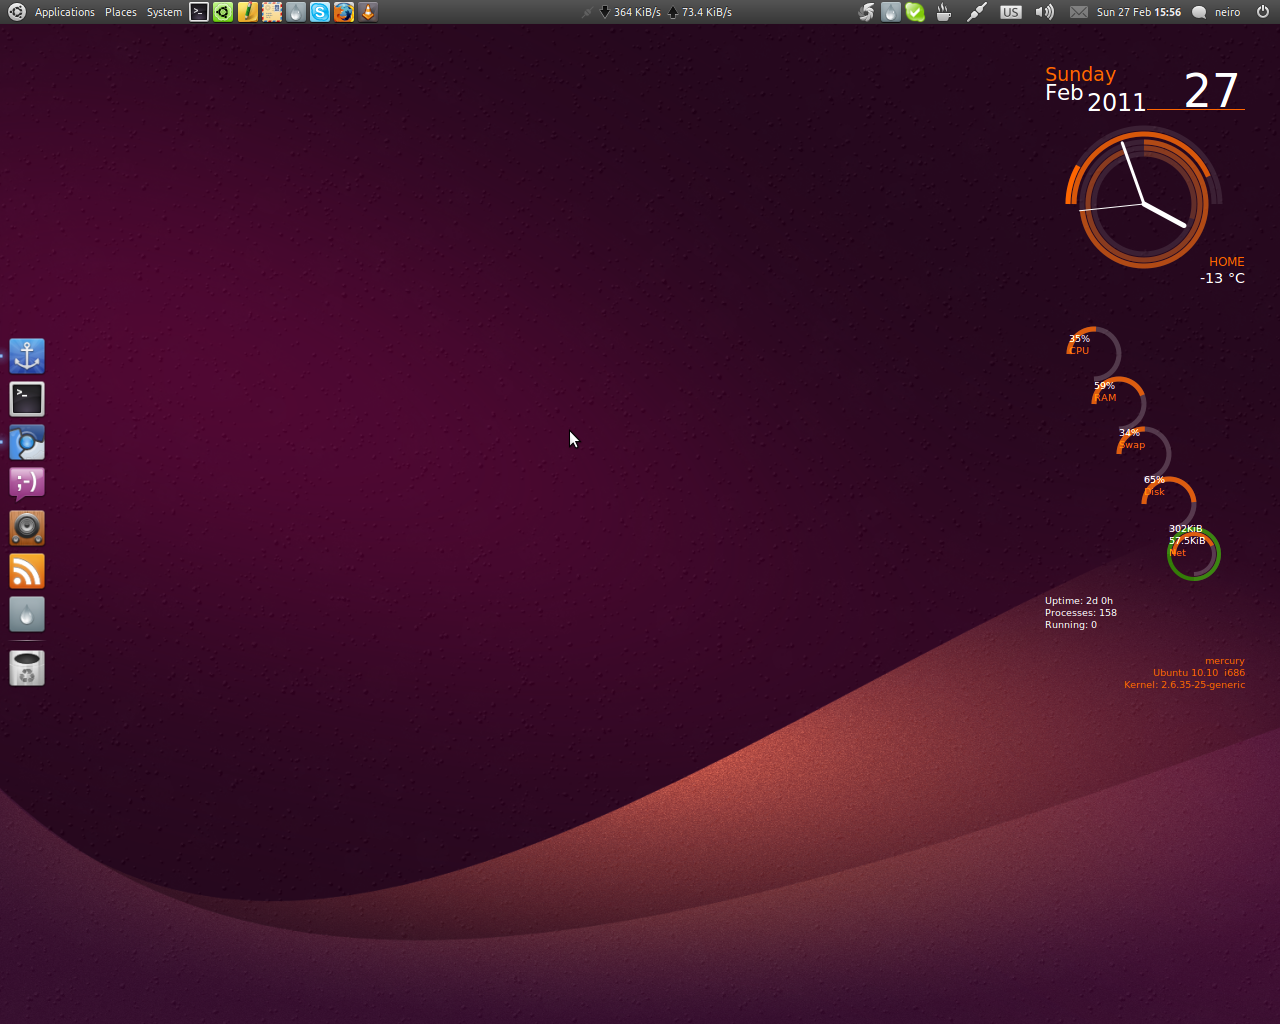Screen dimensions: 1280x1024
Task: Open the Applications menu
Action: pos(64,12)
